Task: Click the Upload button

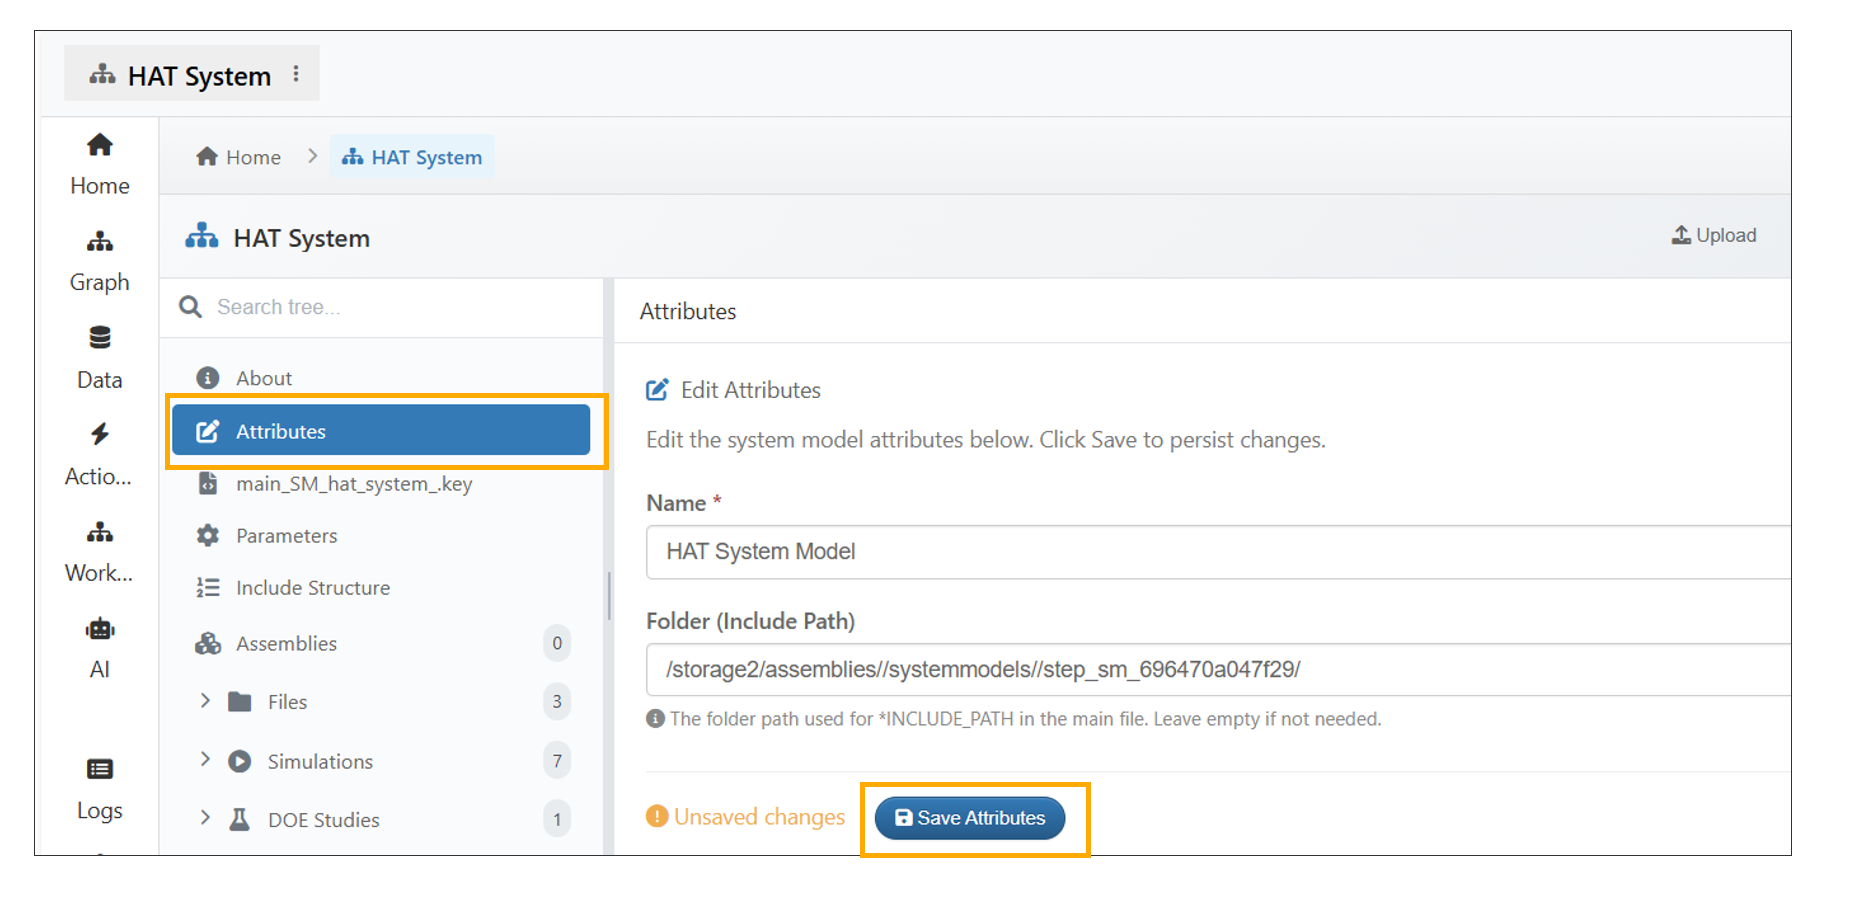Action: (x=1714, y=235)
